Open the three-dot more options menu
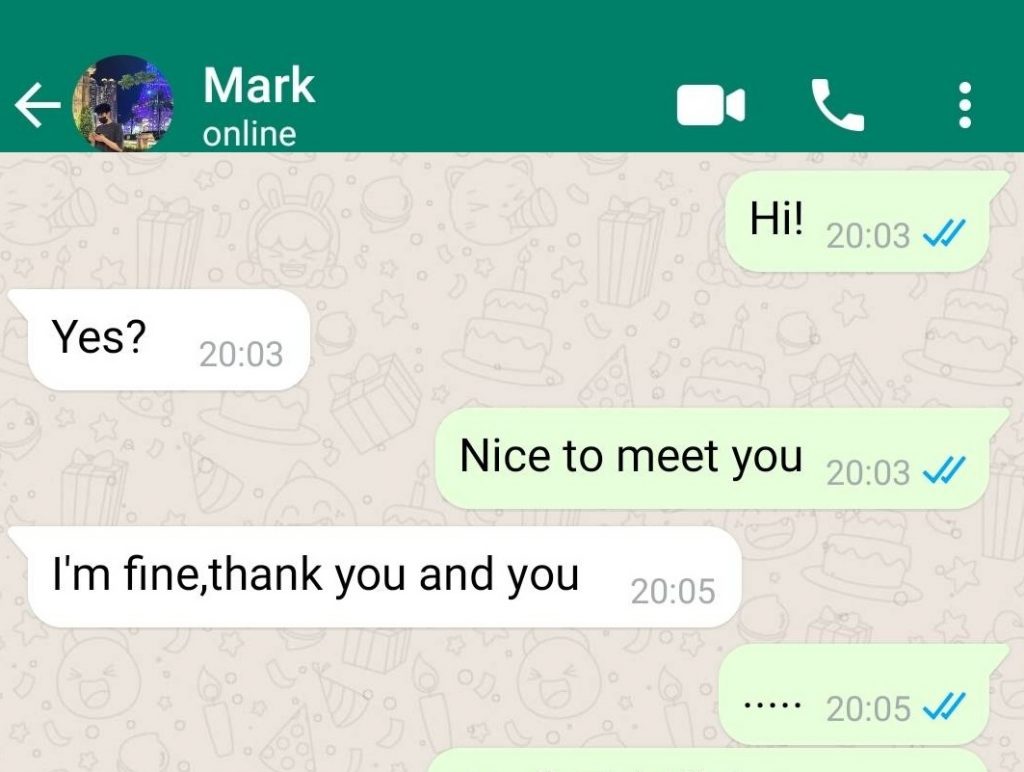Screen dimensions: 1024x772 965,105
